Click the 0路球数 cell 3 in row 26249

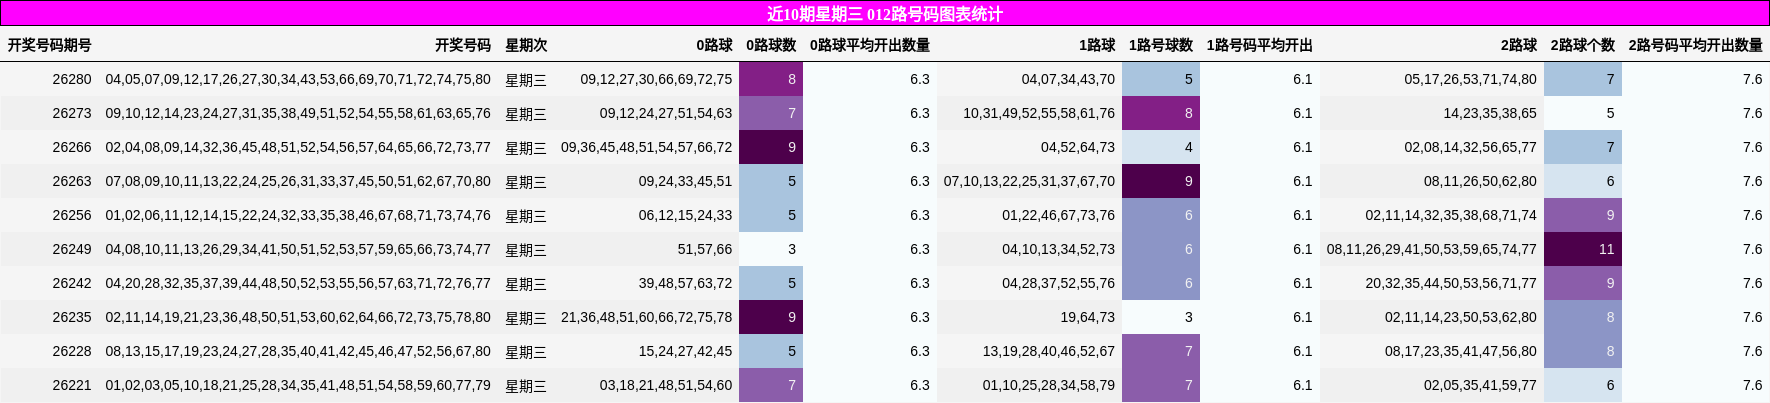(x=771, y=249)
